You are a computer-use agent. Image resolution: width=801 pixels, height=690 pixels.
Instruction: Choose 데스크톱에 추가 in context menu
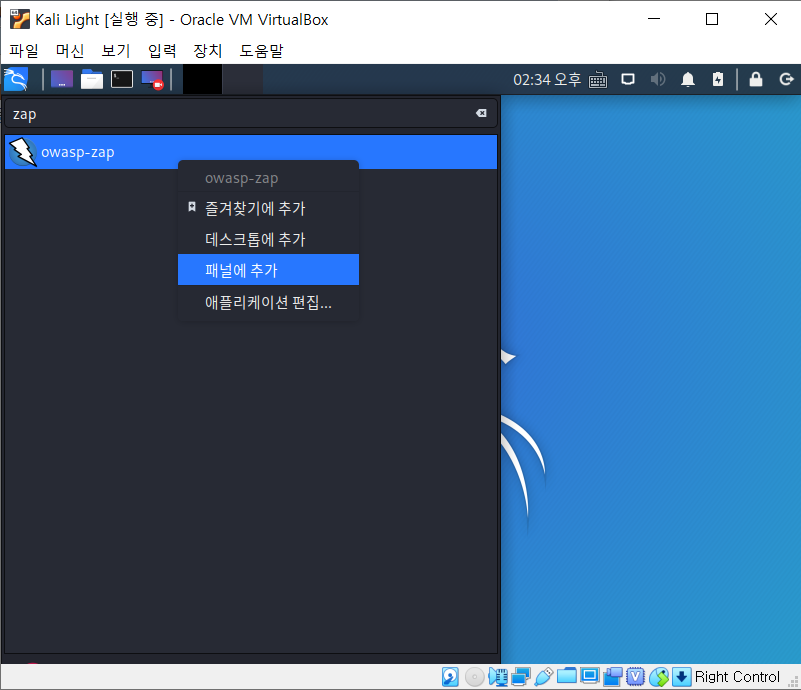268,239
